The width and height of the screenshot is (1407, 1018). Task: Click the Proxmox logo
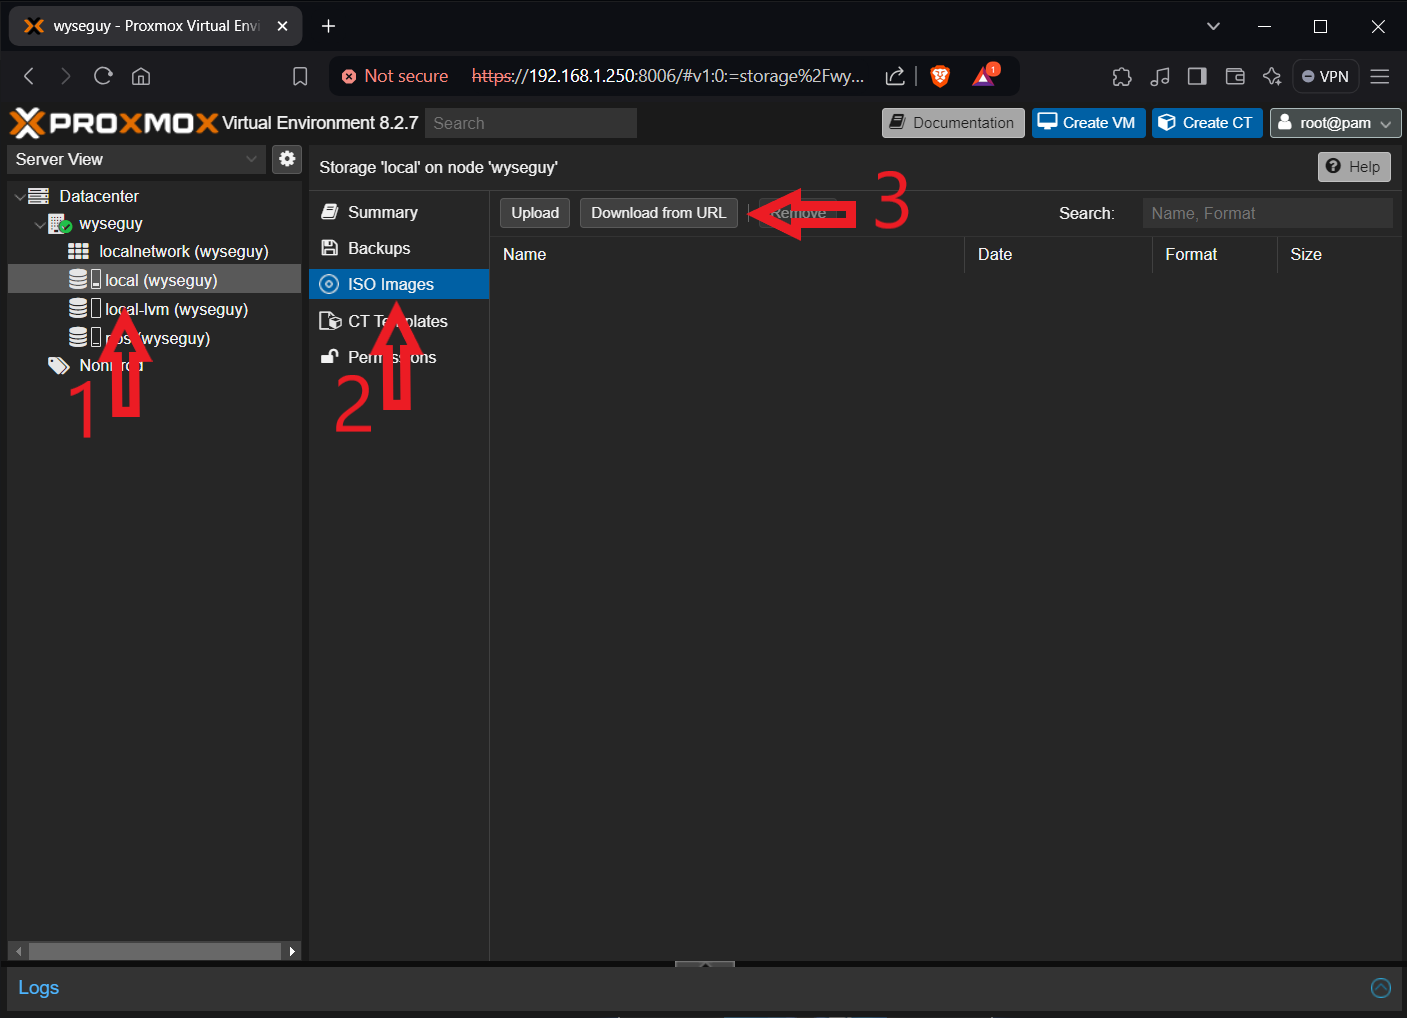[x=114, y=123]
